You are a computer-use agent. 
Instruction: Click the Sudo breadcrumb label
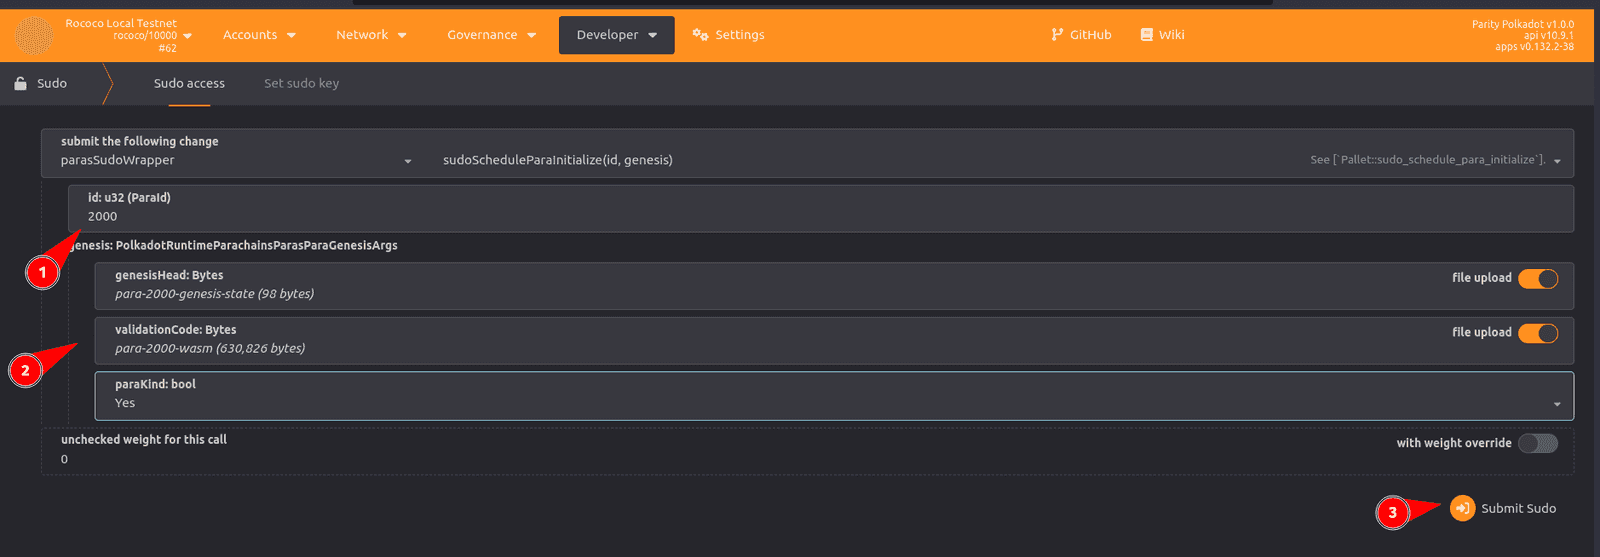point(52,83)
